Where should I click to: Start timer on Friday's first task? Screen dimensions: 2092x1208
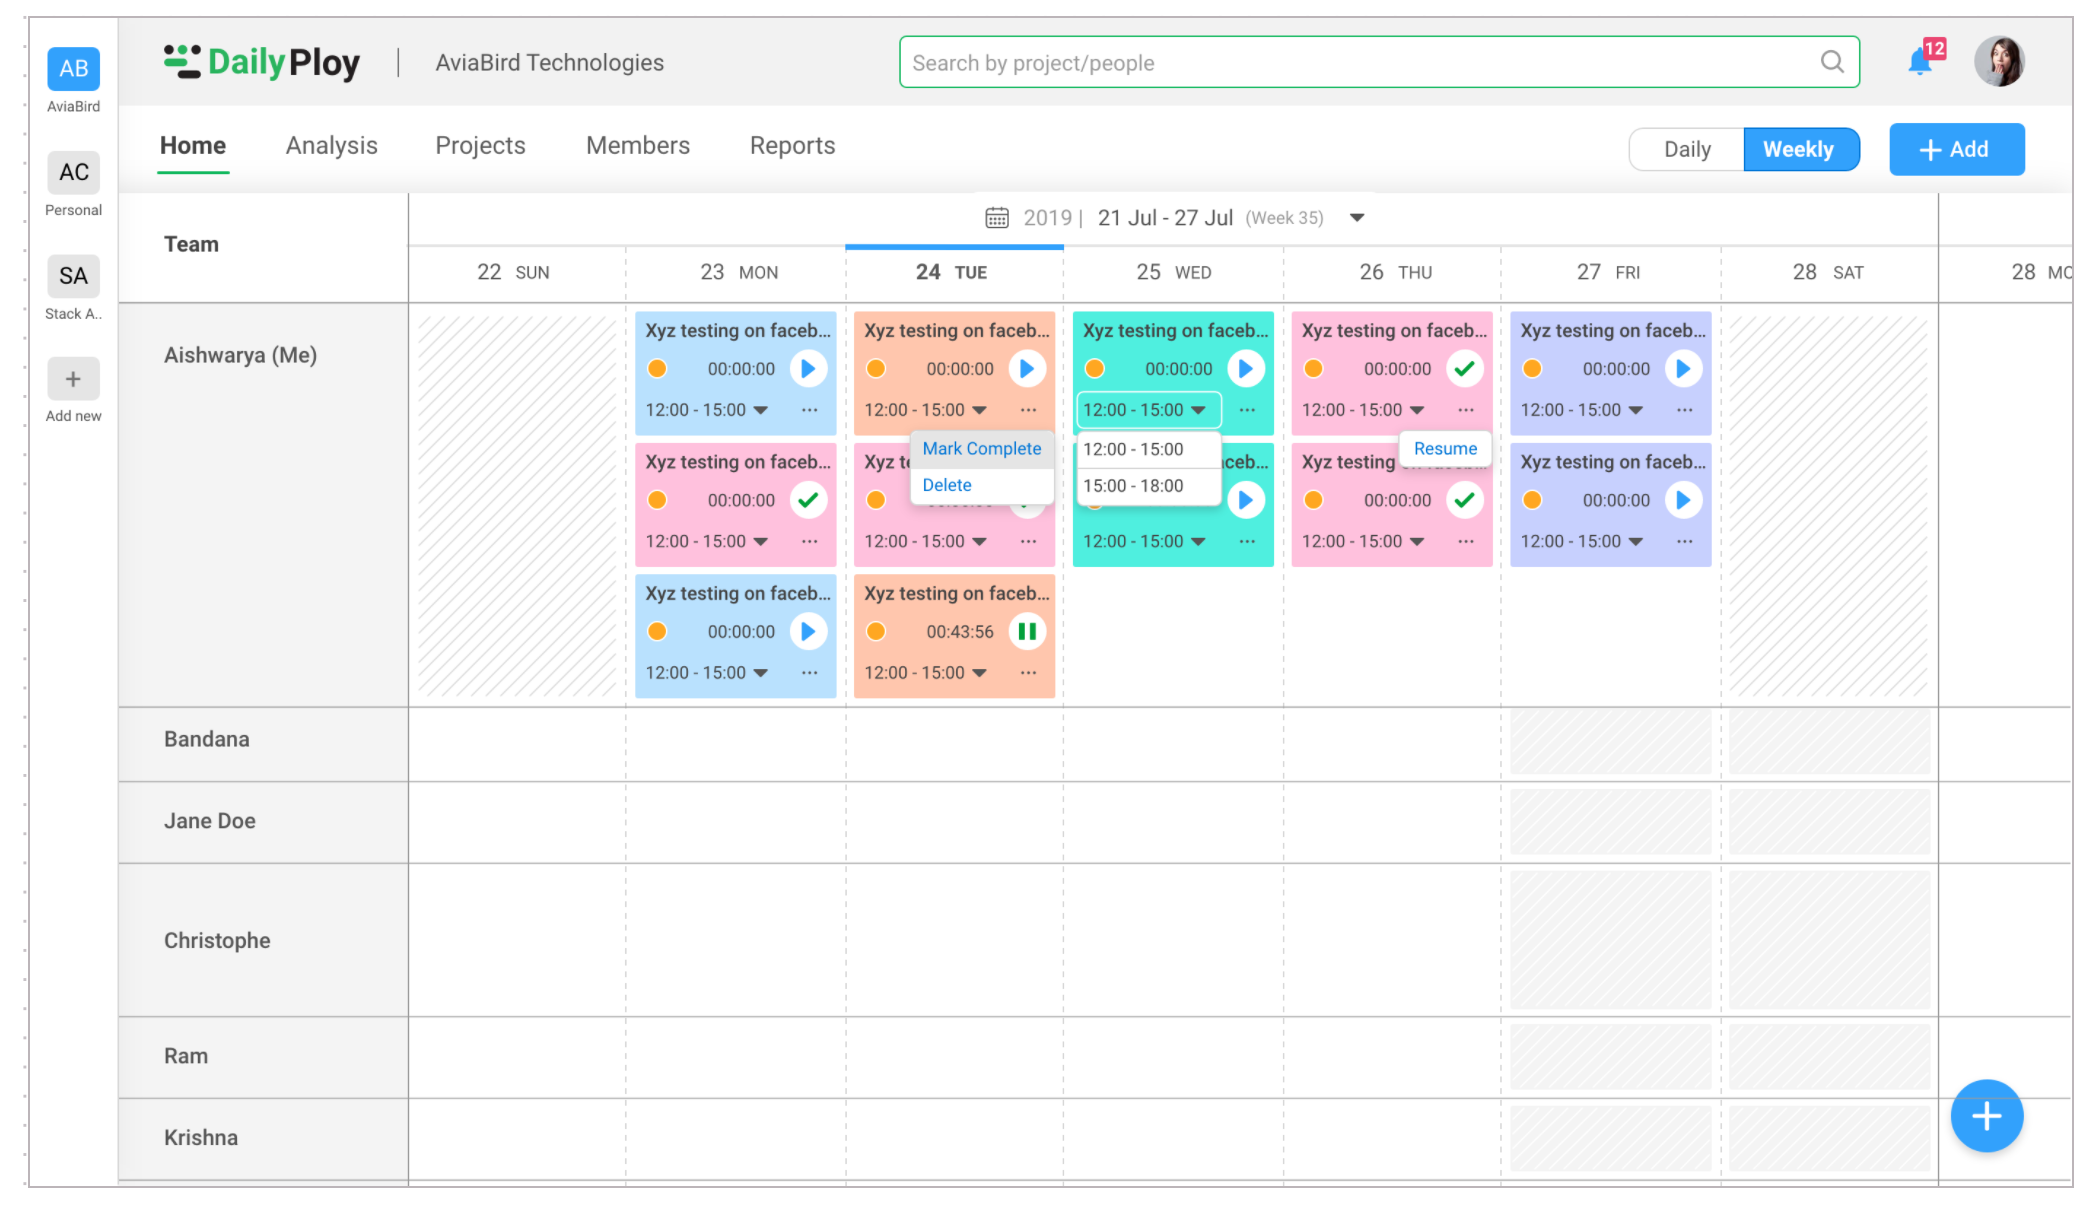click(1683, 369)
